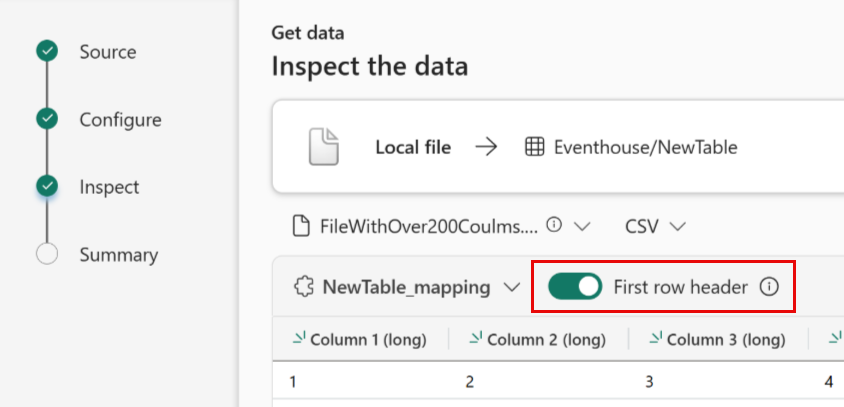The height and width of the screenshot is (407, 844).
Task: Click the Eventhouse/NewTable destination text
Action: (645, 147)
